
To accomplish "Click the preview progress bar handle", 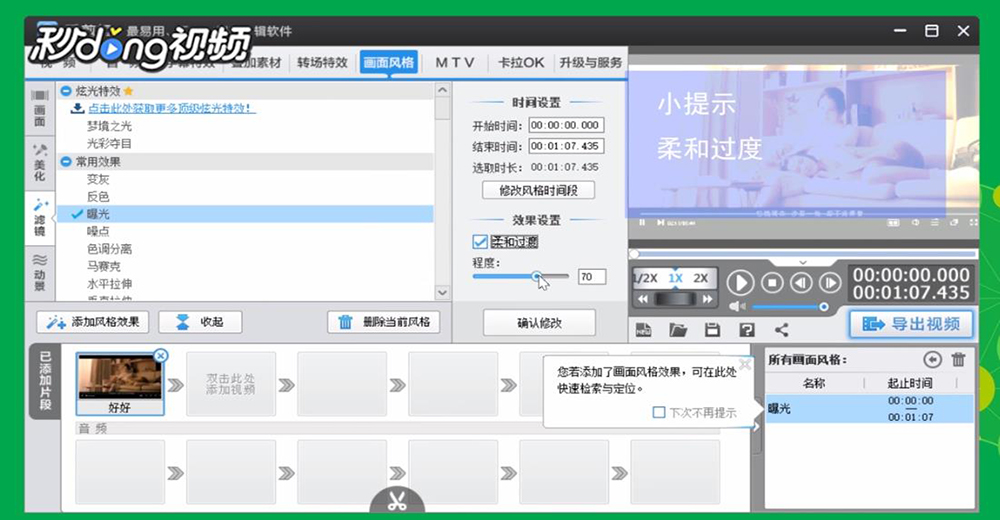I will (635, 254).
